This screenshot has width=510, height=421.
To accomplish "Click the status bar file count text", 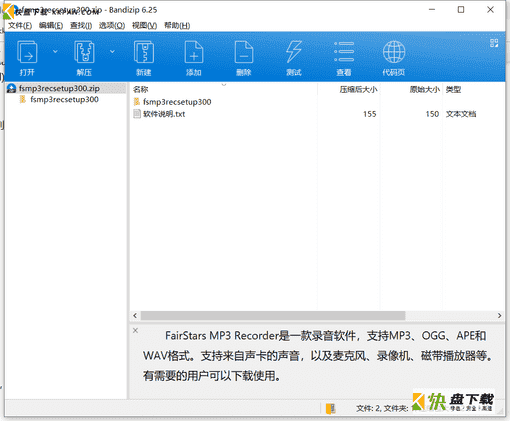I will click(382, 408).
